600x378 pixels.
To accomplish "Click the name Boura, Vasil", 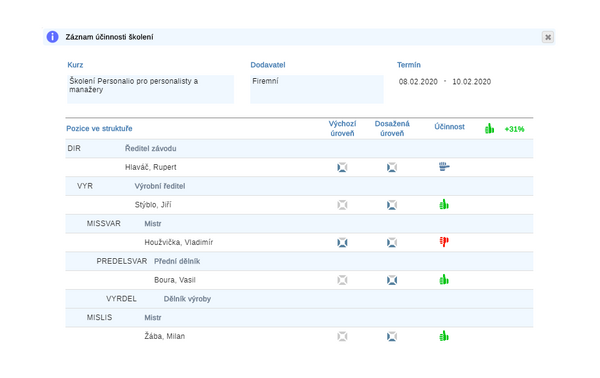I will tap(174, 280).
